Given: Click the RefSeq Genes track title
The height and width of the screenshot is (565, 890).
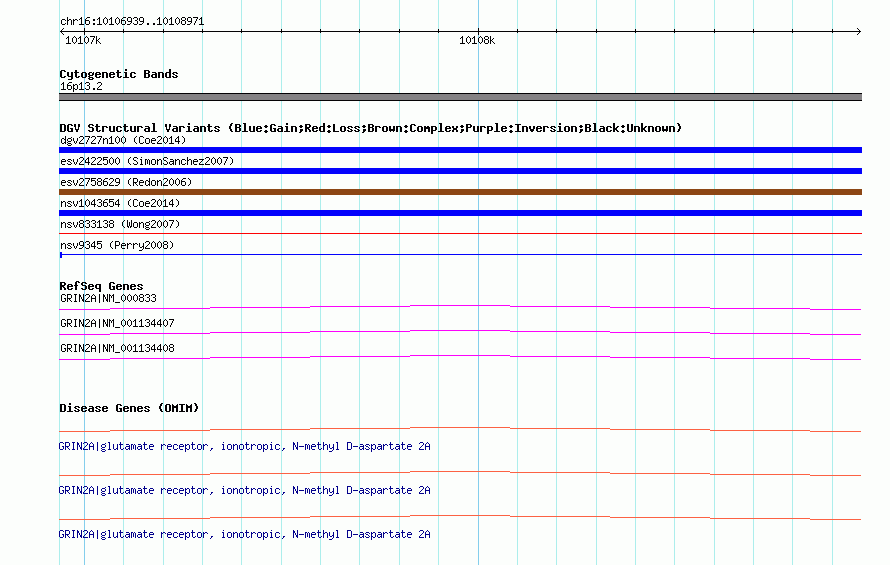Looking at the screenshot, I should 101,286.
